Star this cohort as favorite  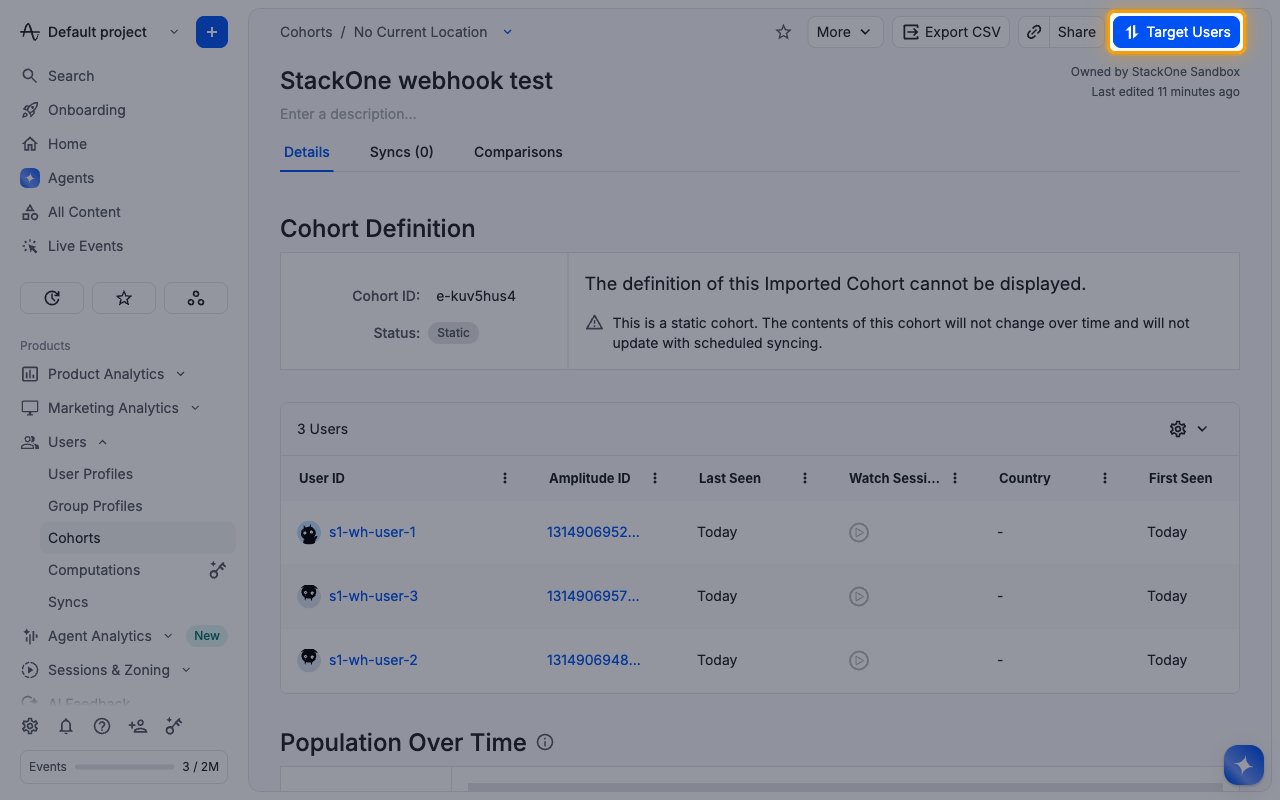click(x=783, y=32)
